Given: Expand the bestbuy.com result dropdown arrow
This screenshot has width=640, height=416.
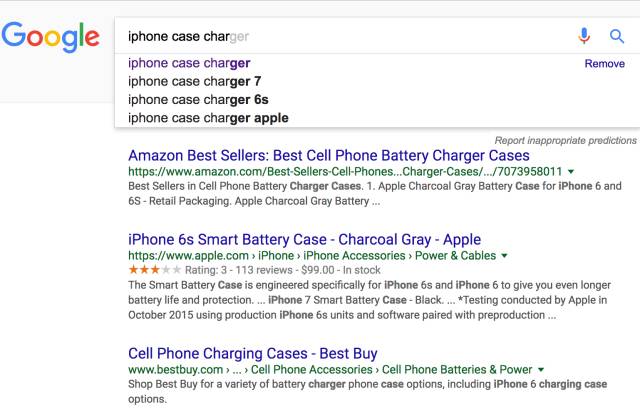Looking at the screenshot, I should coord(541,369).
